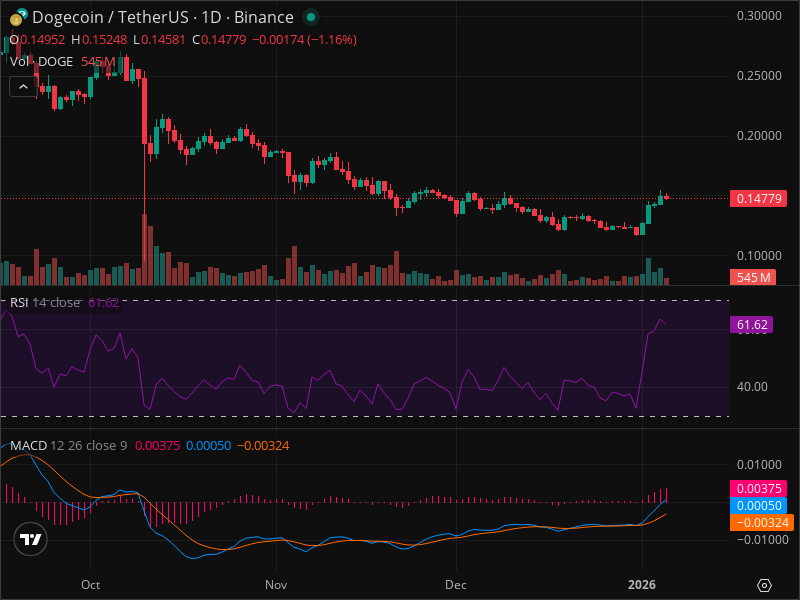Click the signal line value tag −0.00324

762,522
